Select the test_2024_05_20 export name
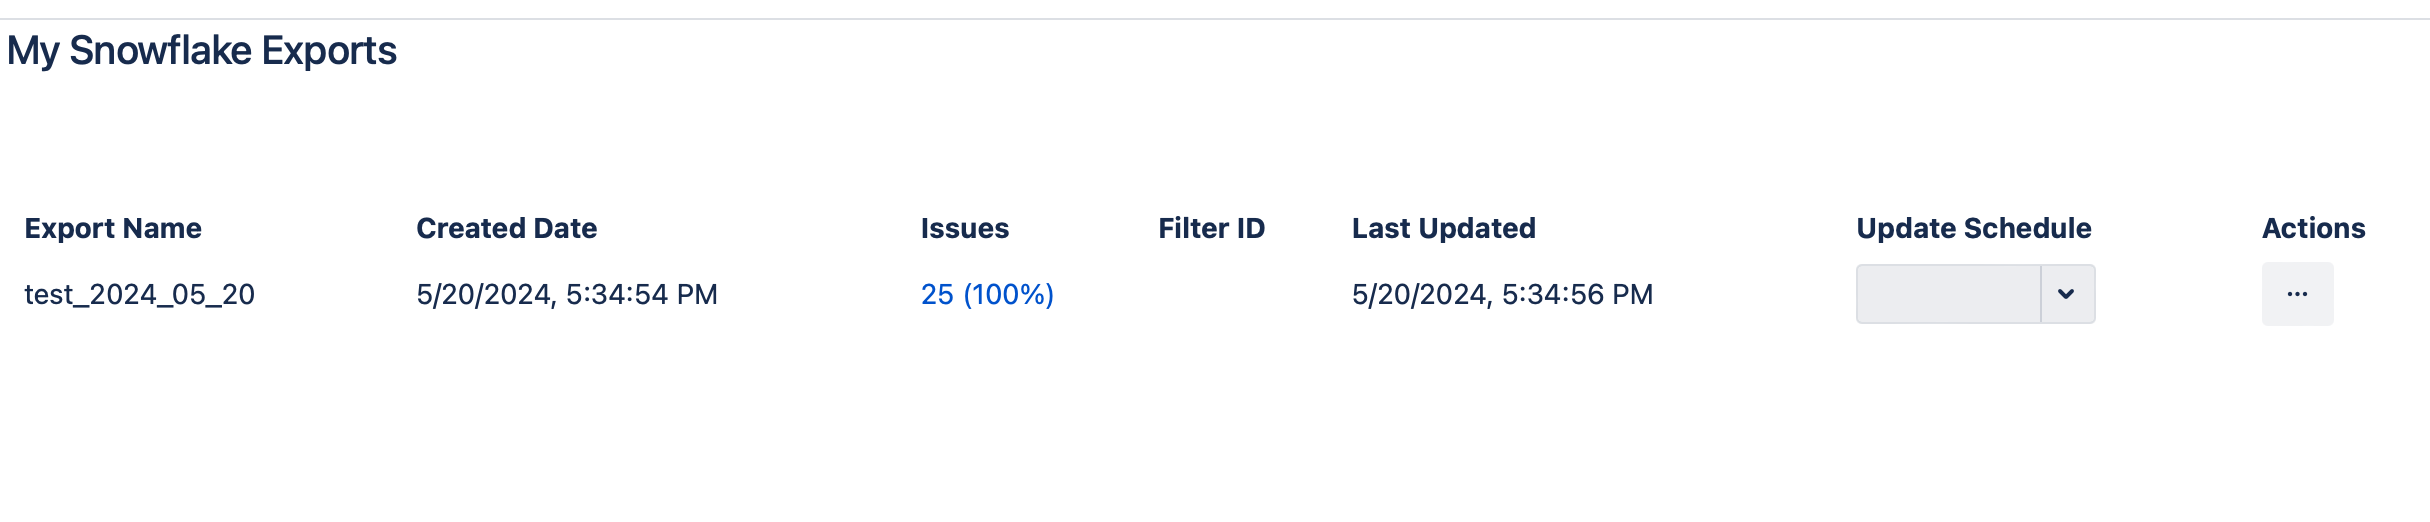The width and height of the screenshot is (2430, 522). 139,294
